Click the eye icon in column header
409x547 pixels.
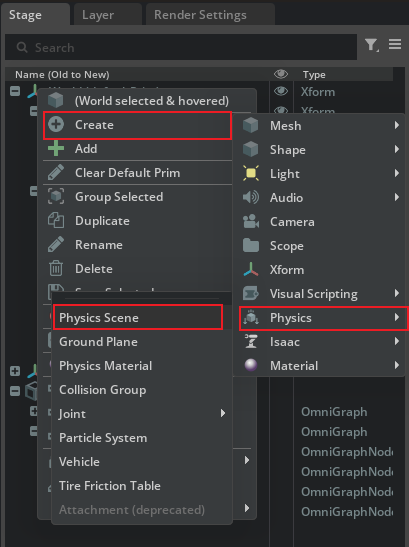(x=281, y=74)
